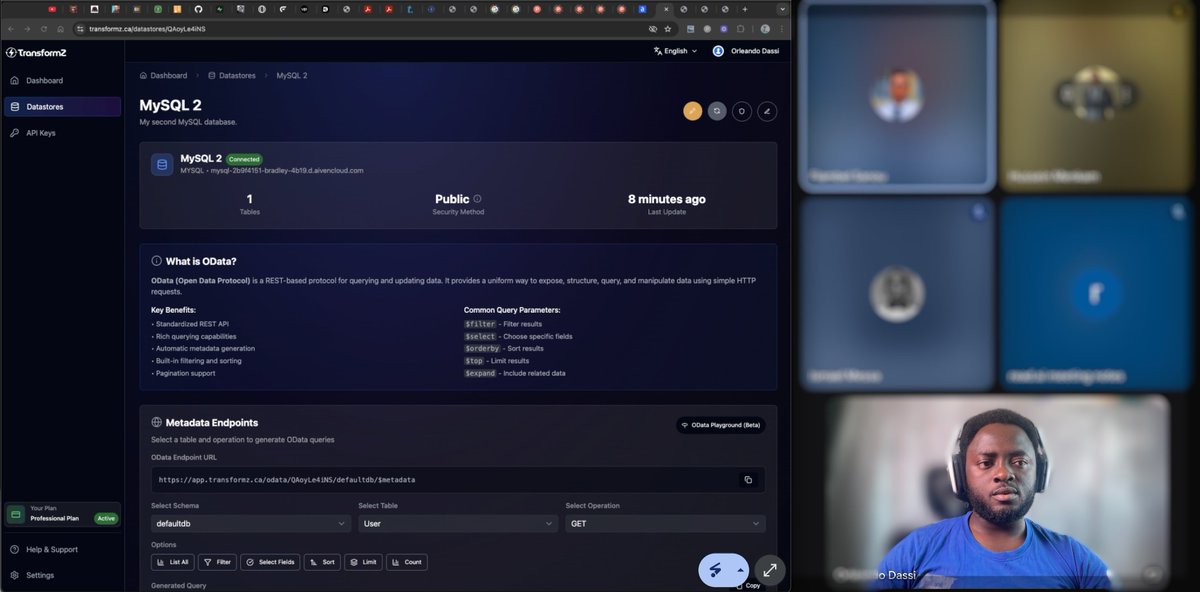
Task: Click the Select Fields option button
Action: (270, 562)
